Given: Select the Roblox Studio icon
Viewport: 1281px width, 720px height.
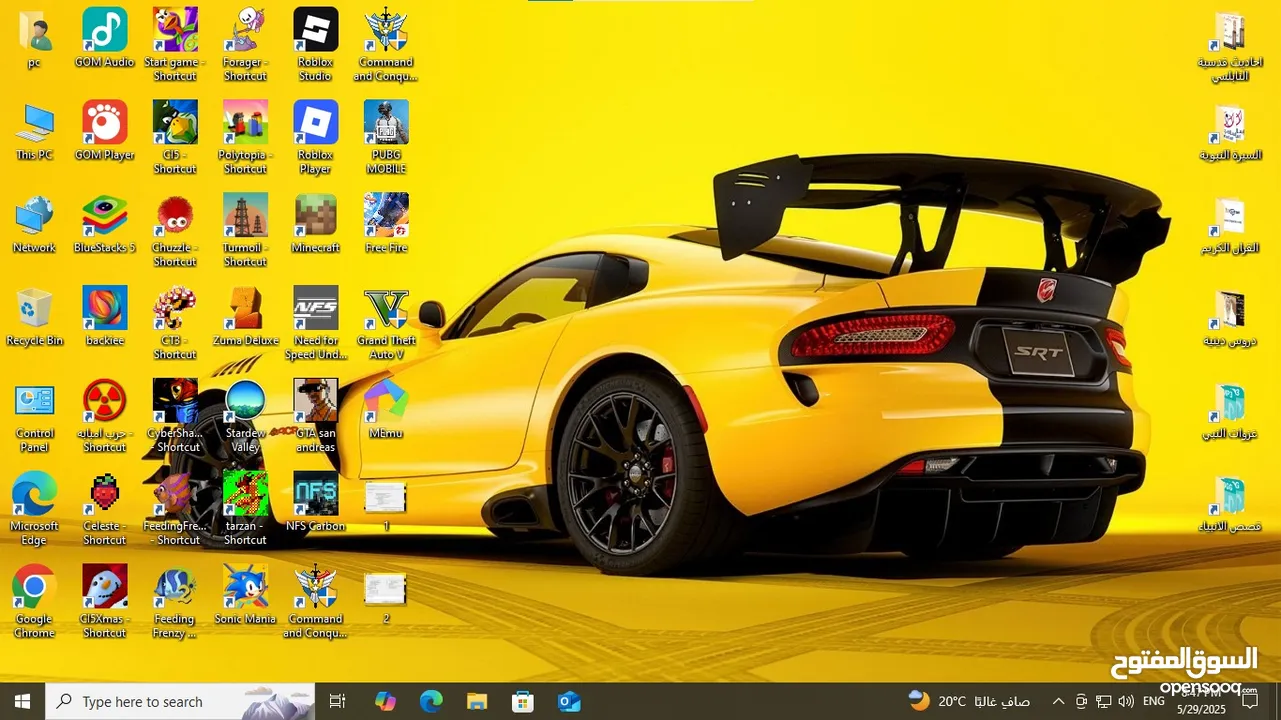Looking at the screenshot, I should (x=315, y=32).
